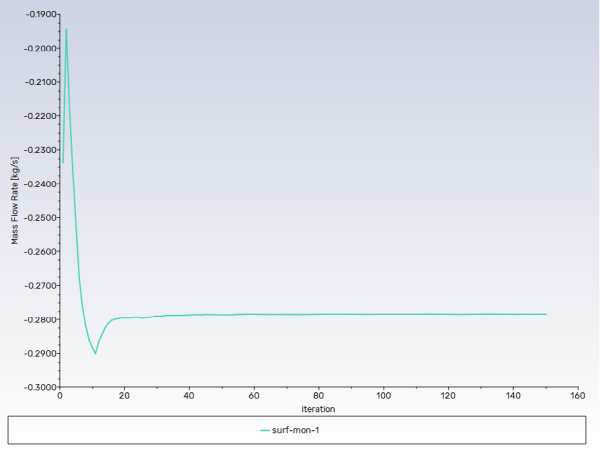Click the curve's end point at iteration 150

(546, 314)
